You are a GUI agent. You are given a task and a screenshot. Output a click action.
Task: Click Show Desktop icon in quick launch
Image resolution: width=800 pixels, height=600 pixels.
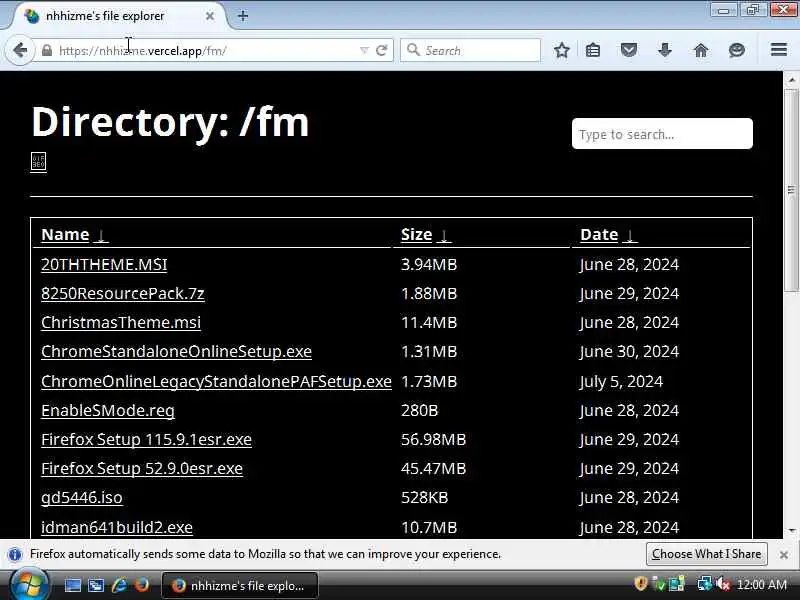72,585
